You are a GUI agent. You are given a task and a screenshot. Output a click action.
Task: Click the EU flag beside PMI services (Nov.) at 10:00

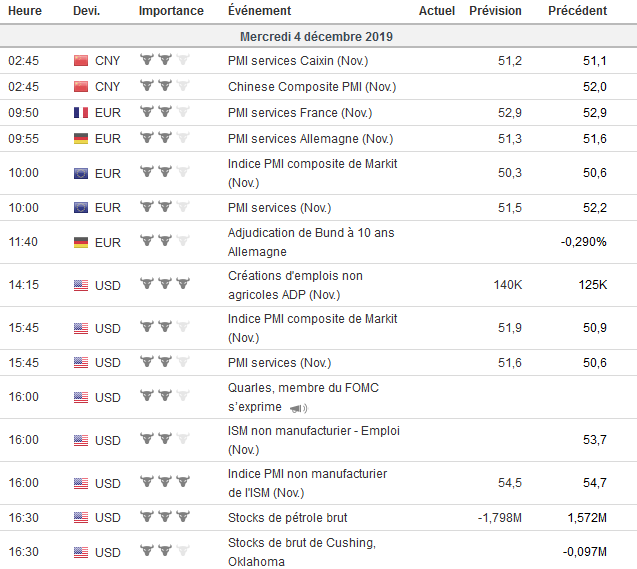point(81,207)
